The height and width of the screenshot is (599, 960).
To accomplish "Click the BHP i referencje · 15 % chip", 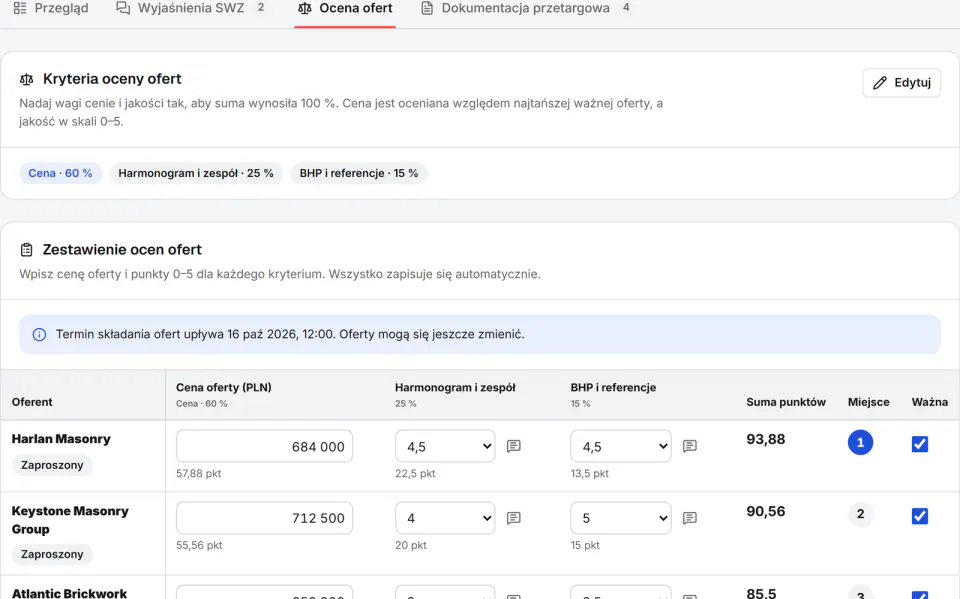I will coord(359,173).
